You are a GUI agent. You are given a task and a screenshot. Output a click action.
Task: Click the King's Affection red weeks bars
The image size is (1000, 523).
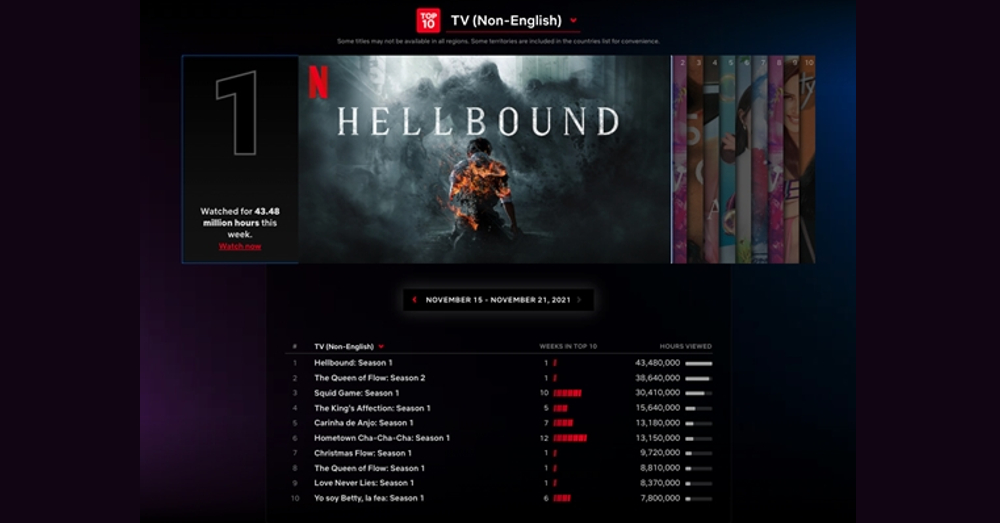[x=561, y=408]
